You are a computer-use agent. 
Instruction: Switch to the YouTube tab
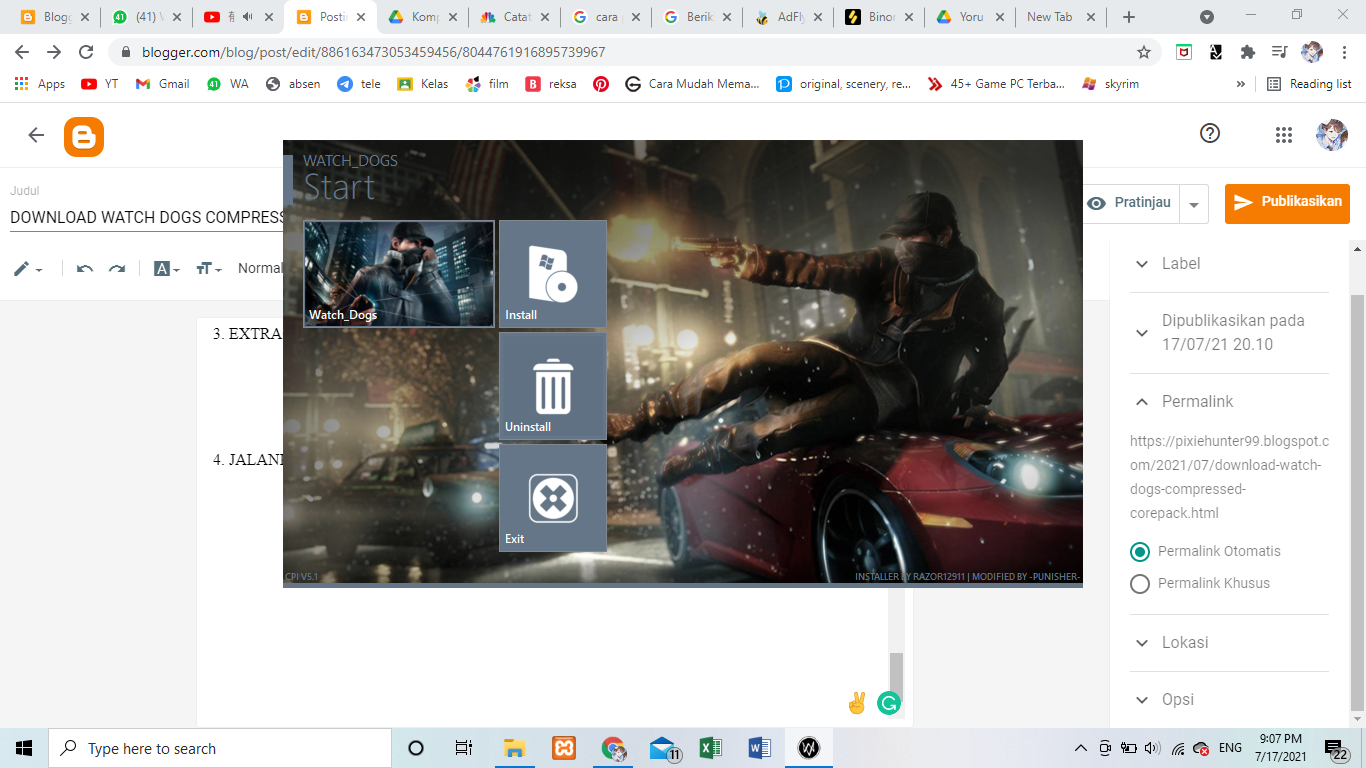tap(238, 17)
